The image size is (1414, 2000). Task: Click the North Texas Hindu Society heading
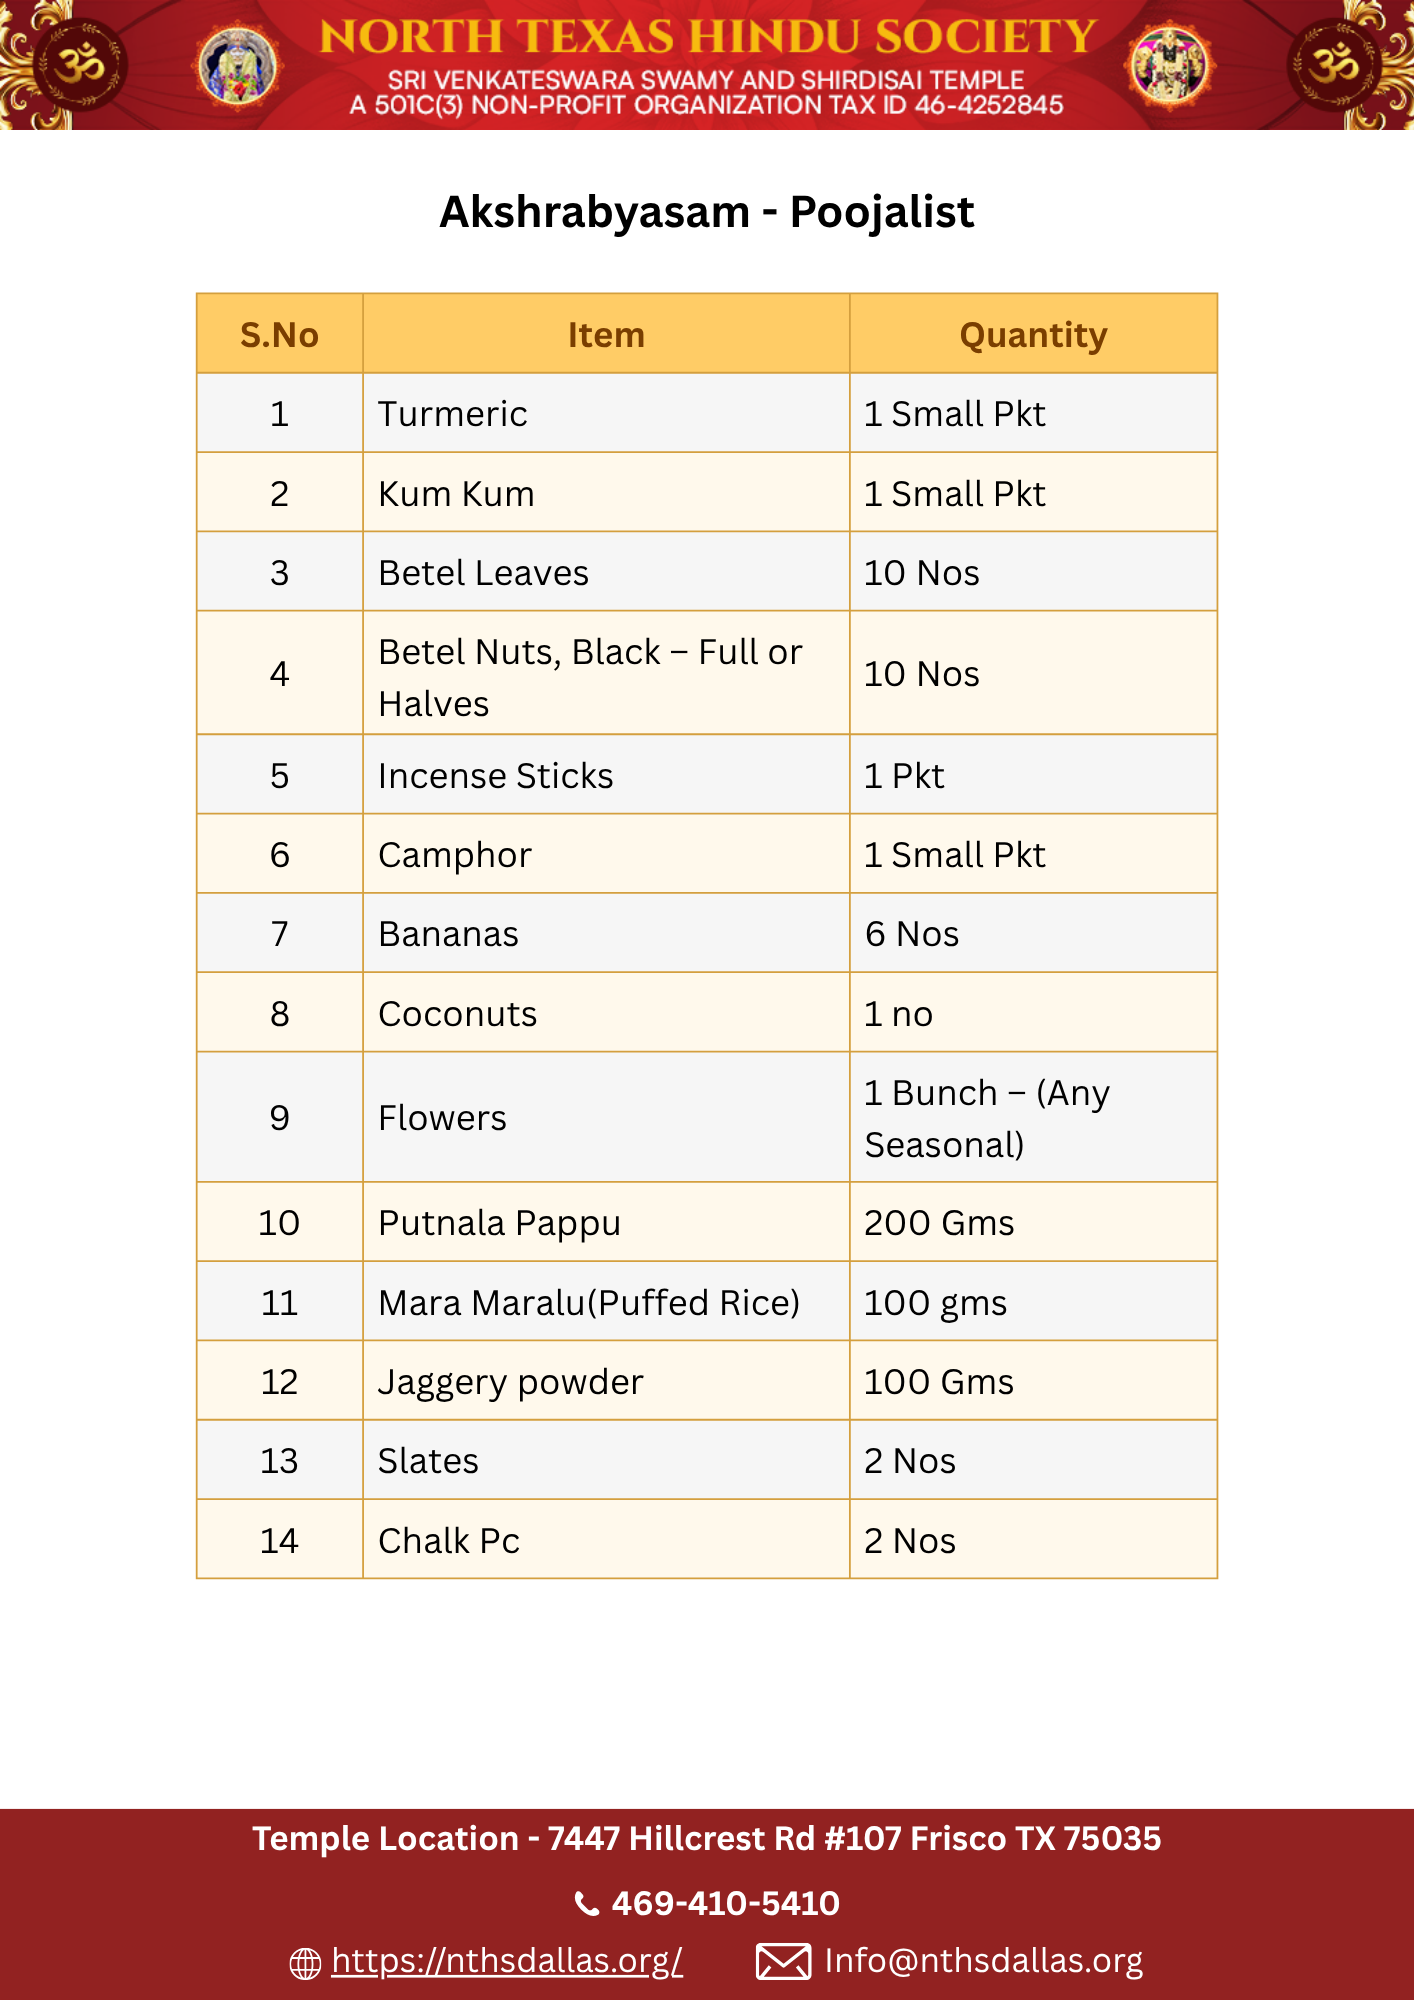tap(707, 37)
